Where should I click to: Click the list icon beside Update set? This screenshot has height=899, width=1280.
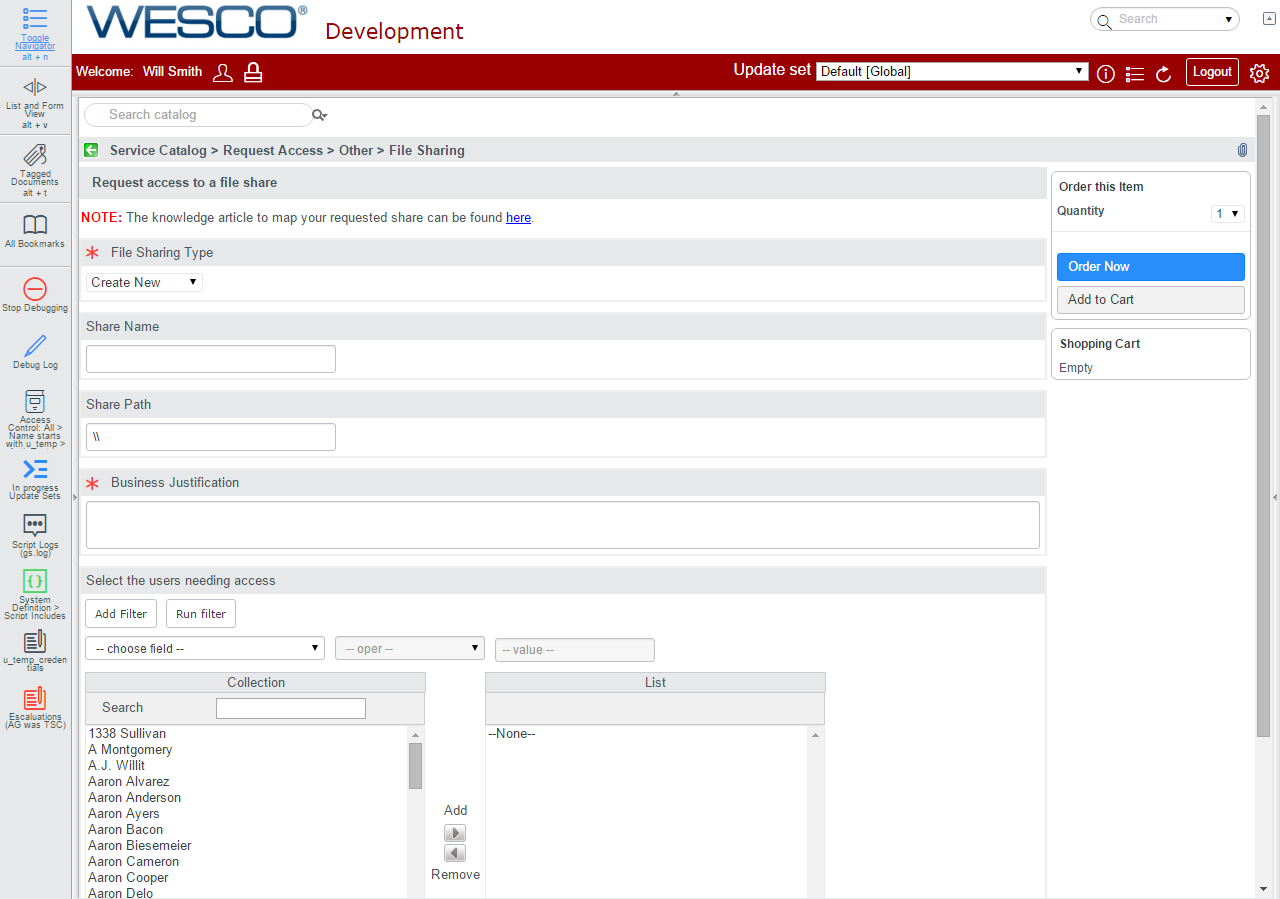1135,74
